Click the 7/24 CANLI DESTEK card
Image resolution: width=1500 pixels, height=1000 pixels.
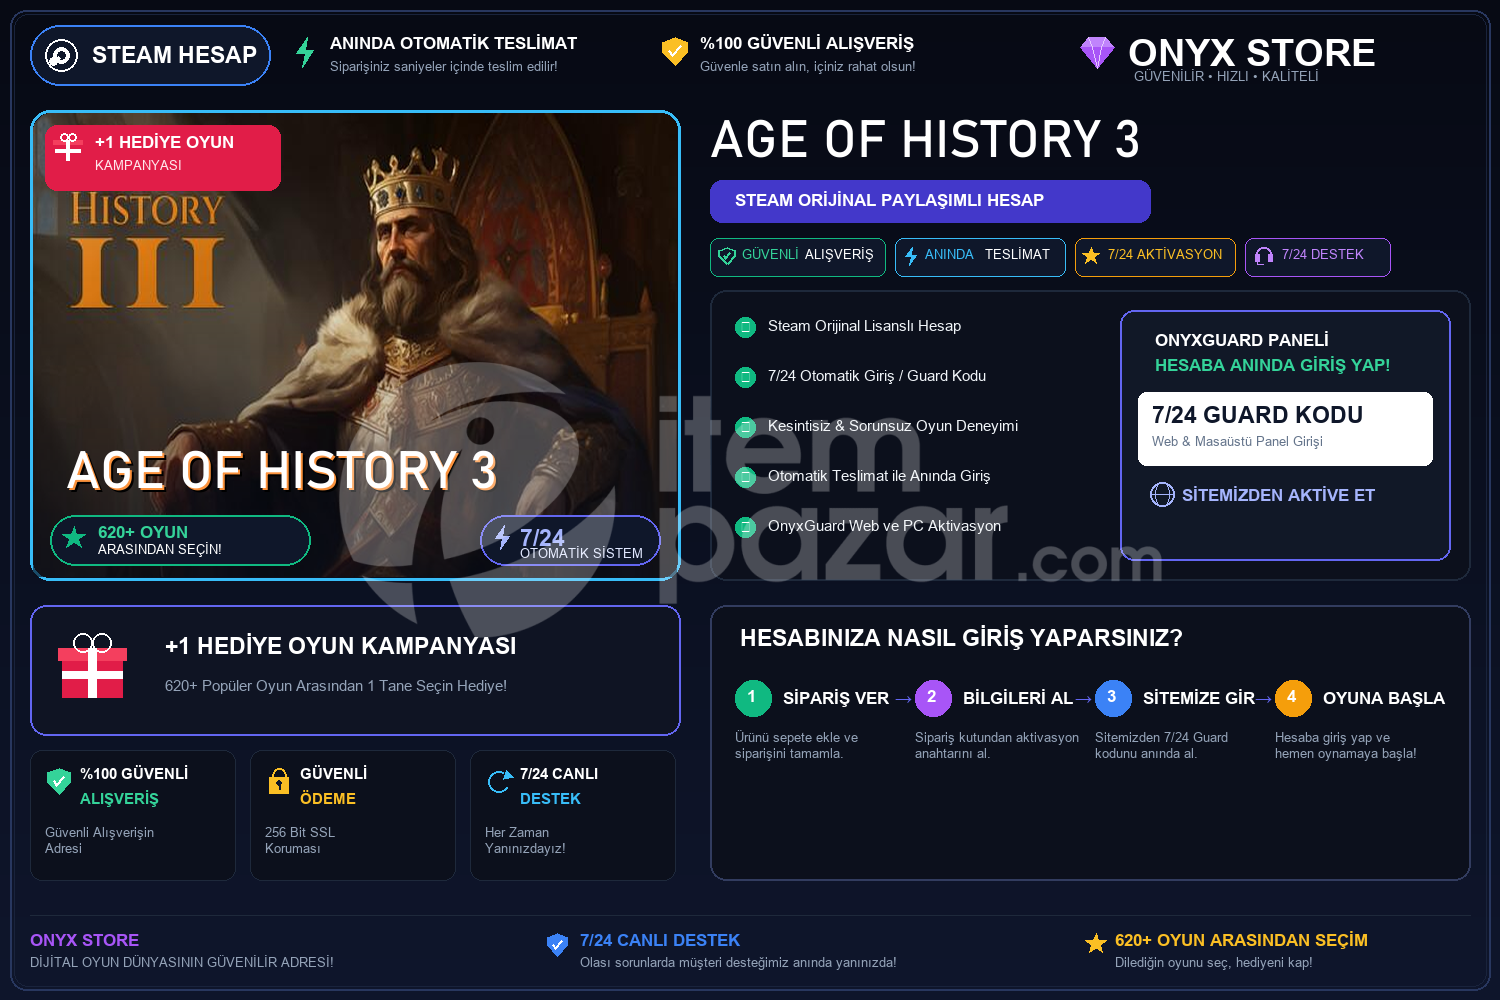573,815
